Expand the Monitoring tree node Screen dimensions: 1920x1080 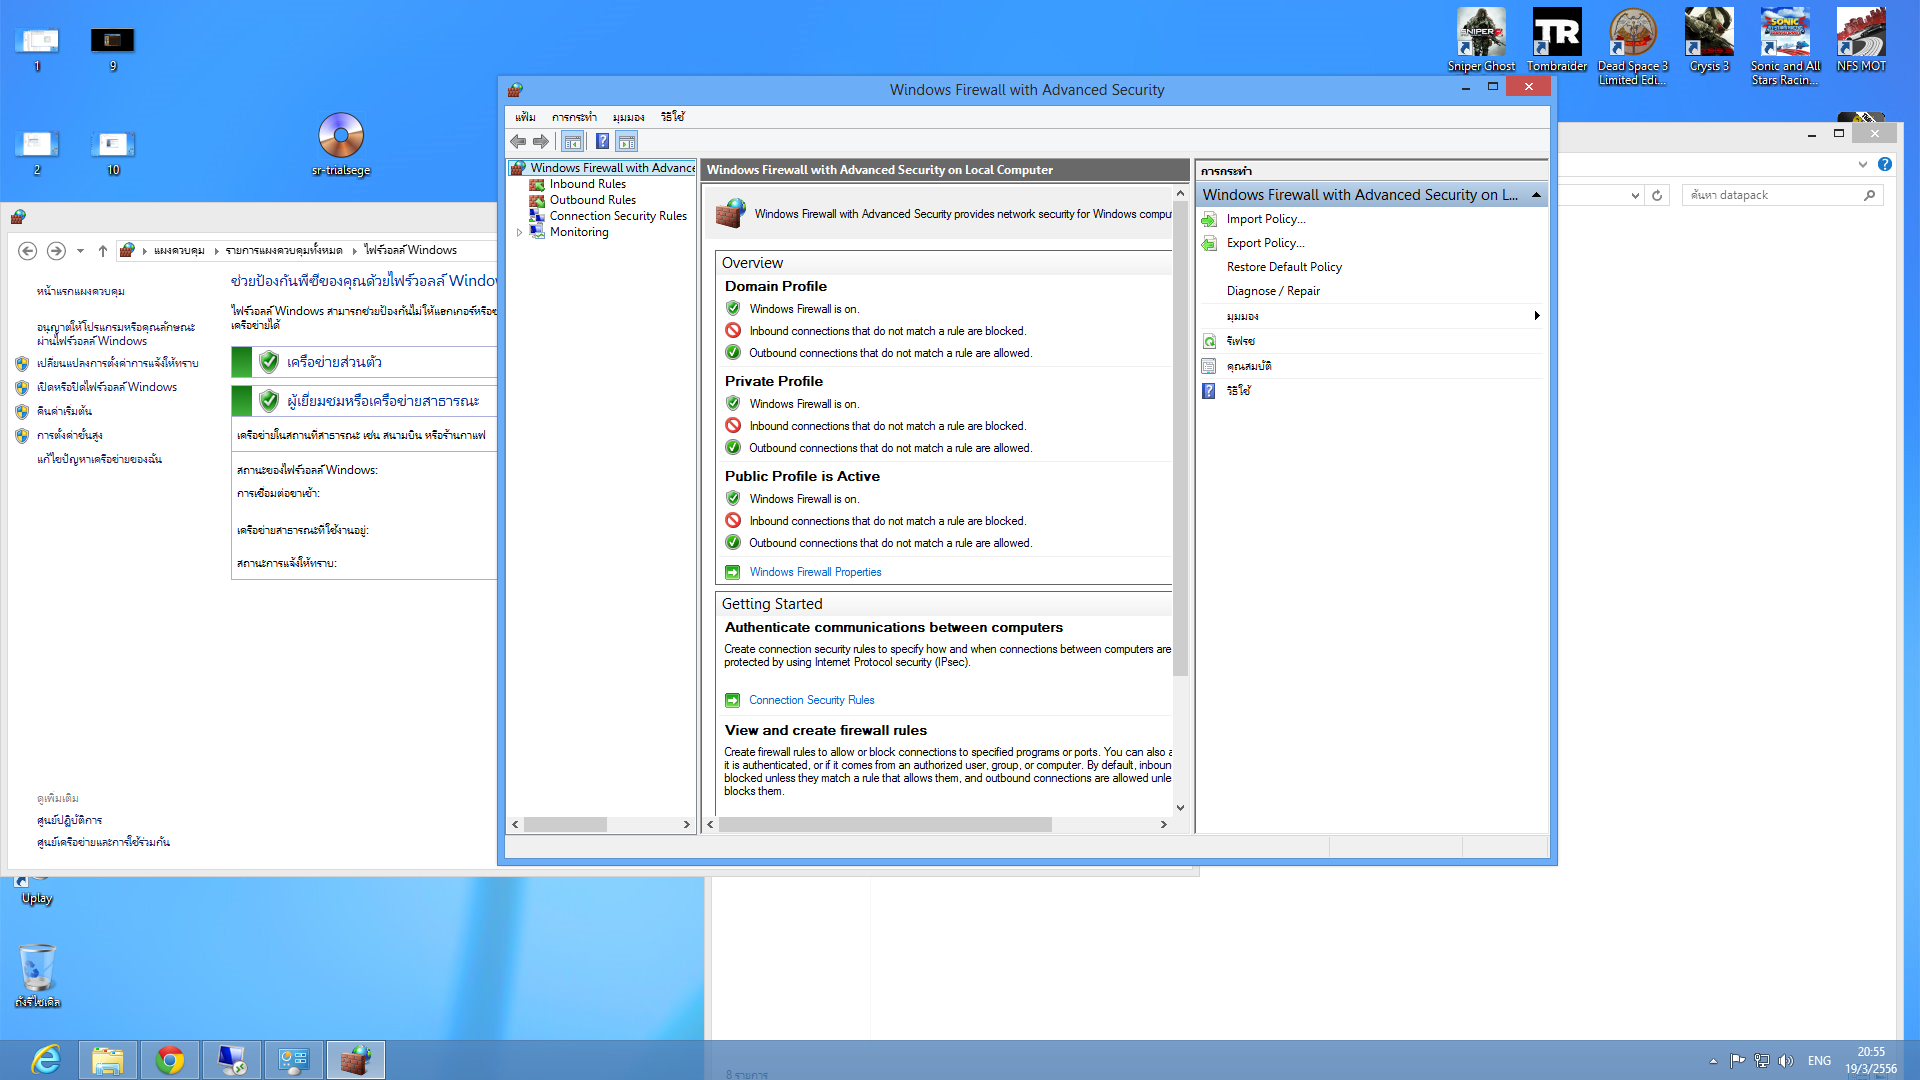click(x=519, y=232)
